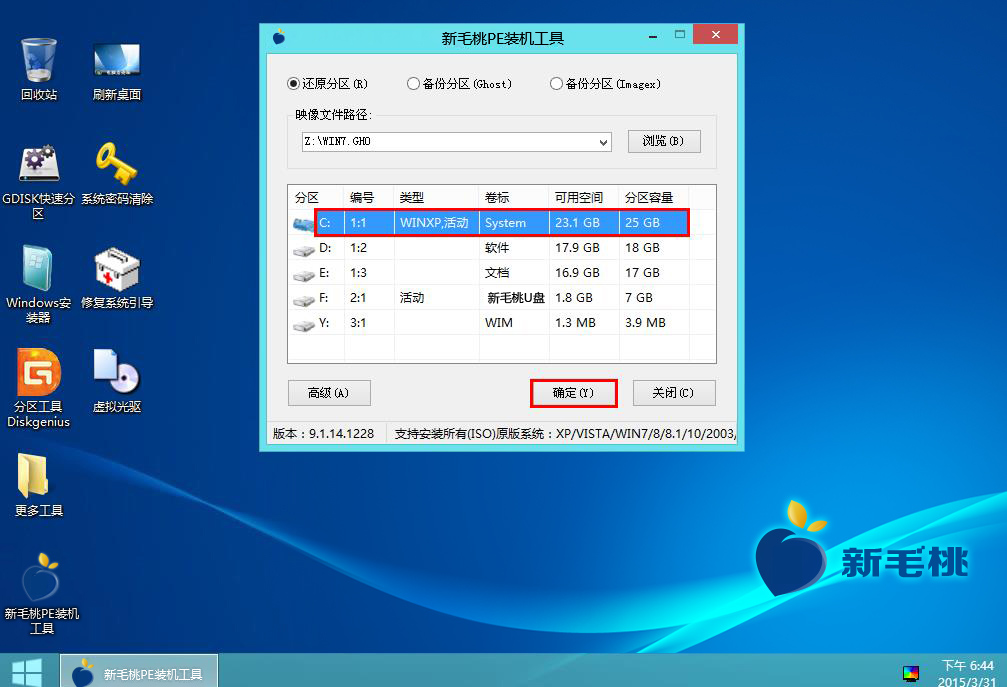Screen dimensions: 1007x687
Task: Click the 17 GB capacity cell
Action: 642,273
